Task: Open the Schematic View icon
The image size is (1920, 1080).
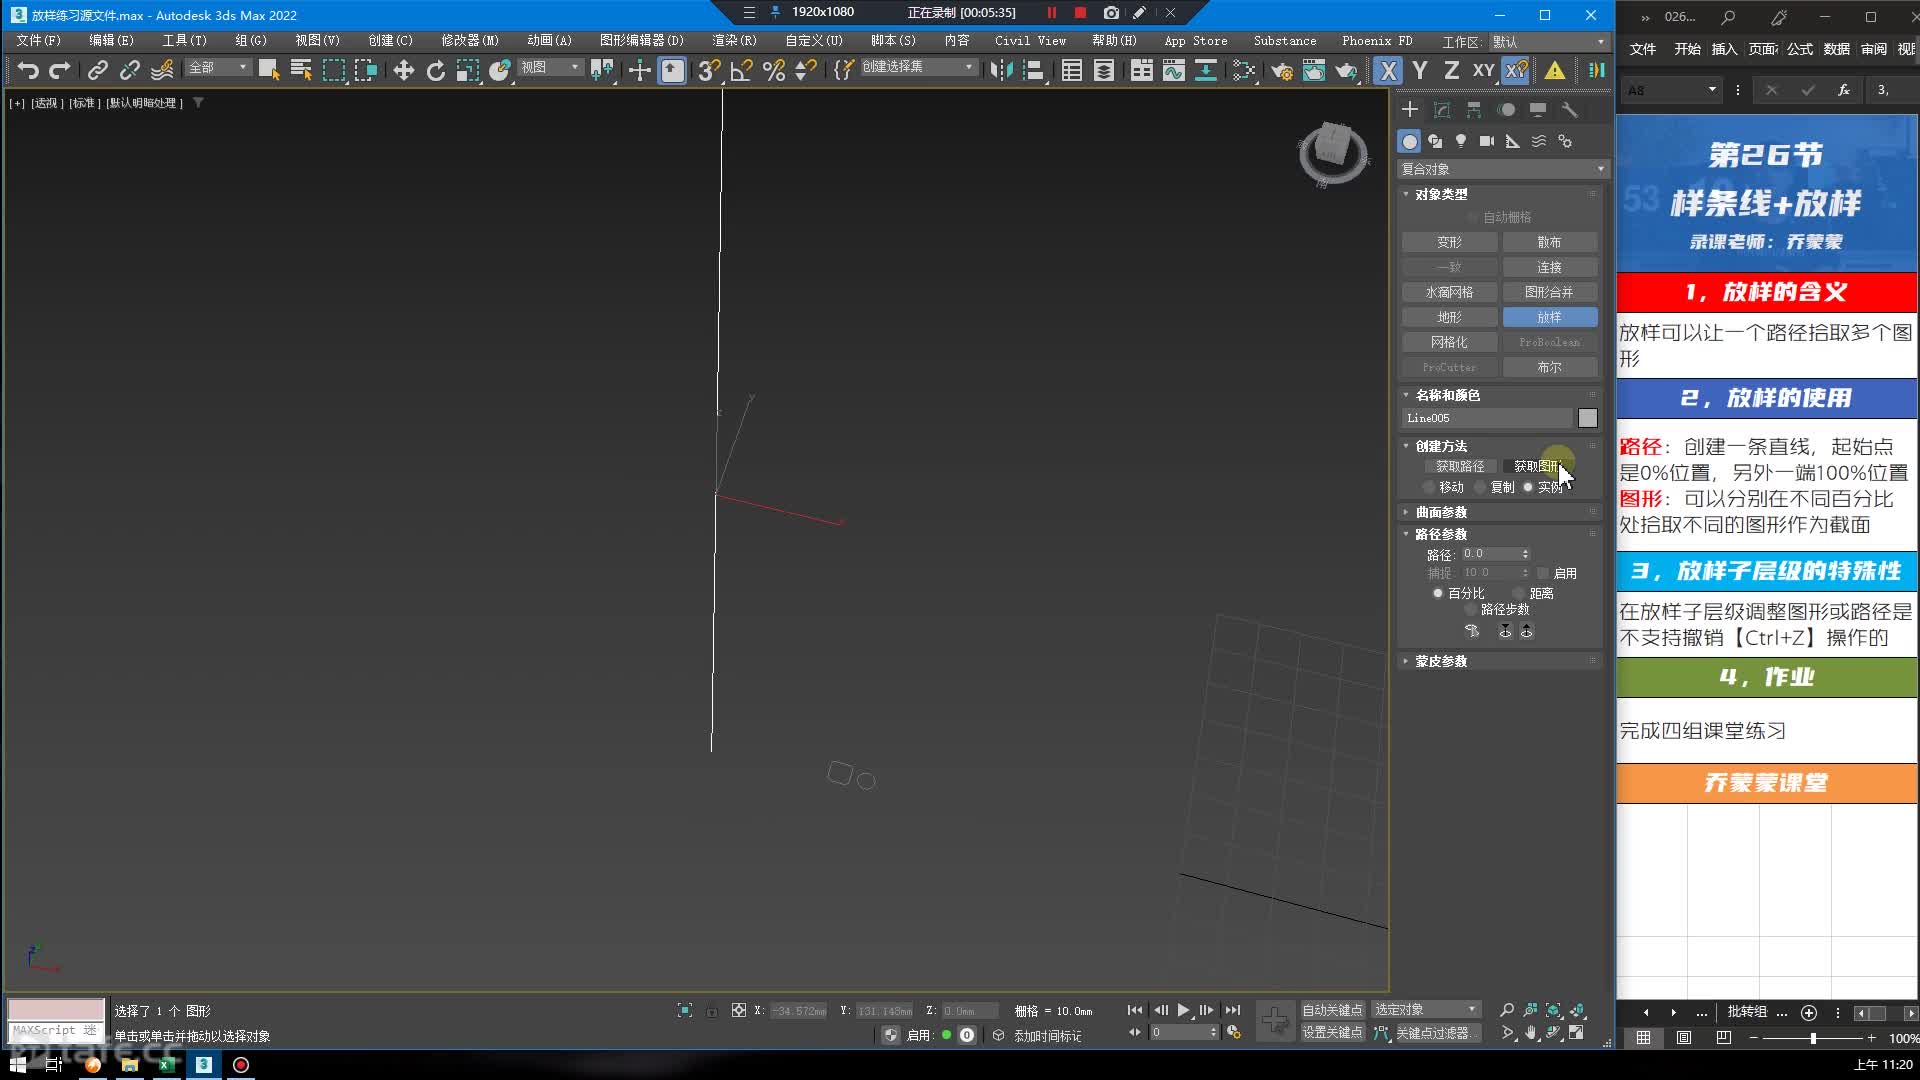Action: (1205, 70)
